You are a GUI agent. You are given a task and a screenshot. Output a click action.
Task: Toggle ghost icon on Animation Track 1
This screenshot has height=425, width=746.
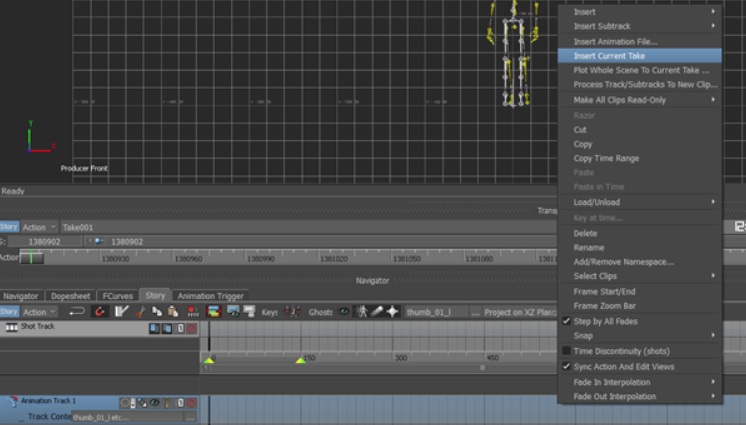[x=142, y=403]
